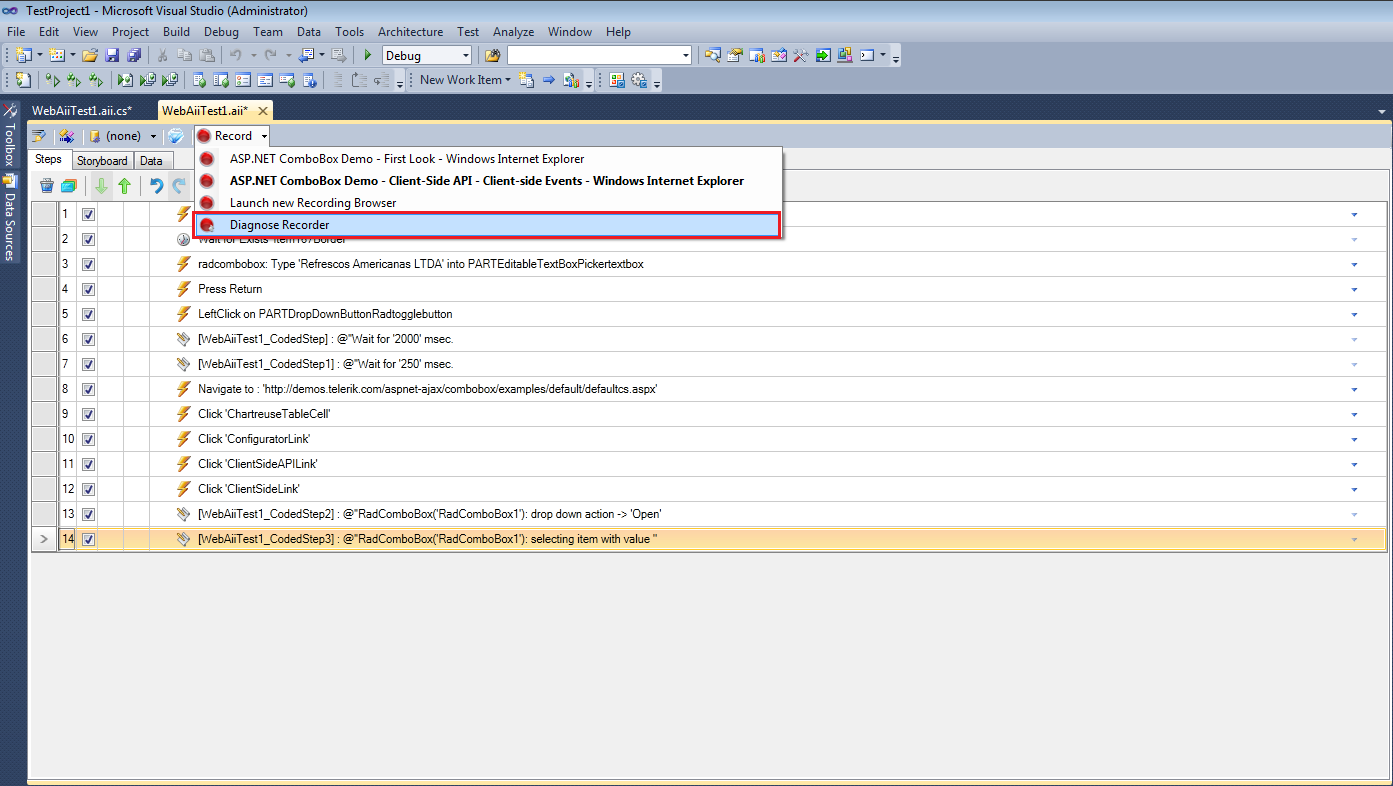Open the (none) dropdown in test toolbar
1393x786 pixels.
pos(153,136)
